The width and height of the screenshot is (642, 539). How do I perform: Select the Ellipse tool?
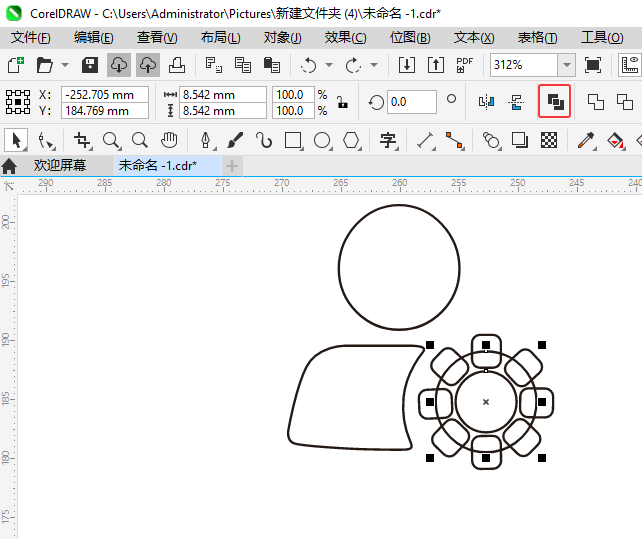[x=322, y=140]
